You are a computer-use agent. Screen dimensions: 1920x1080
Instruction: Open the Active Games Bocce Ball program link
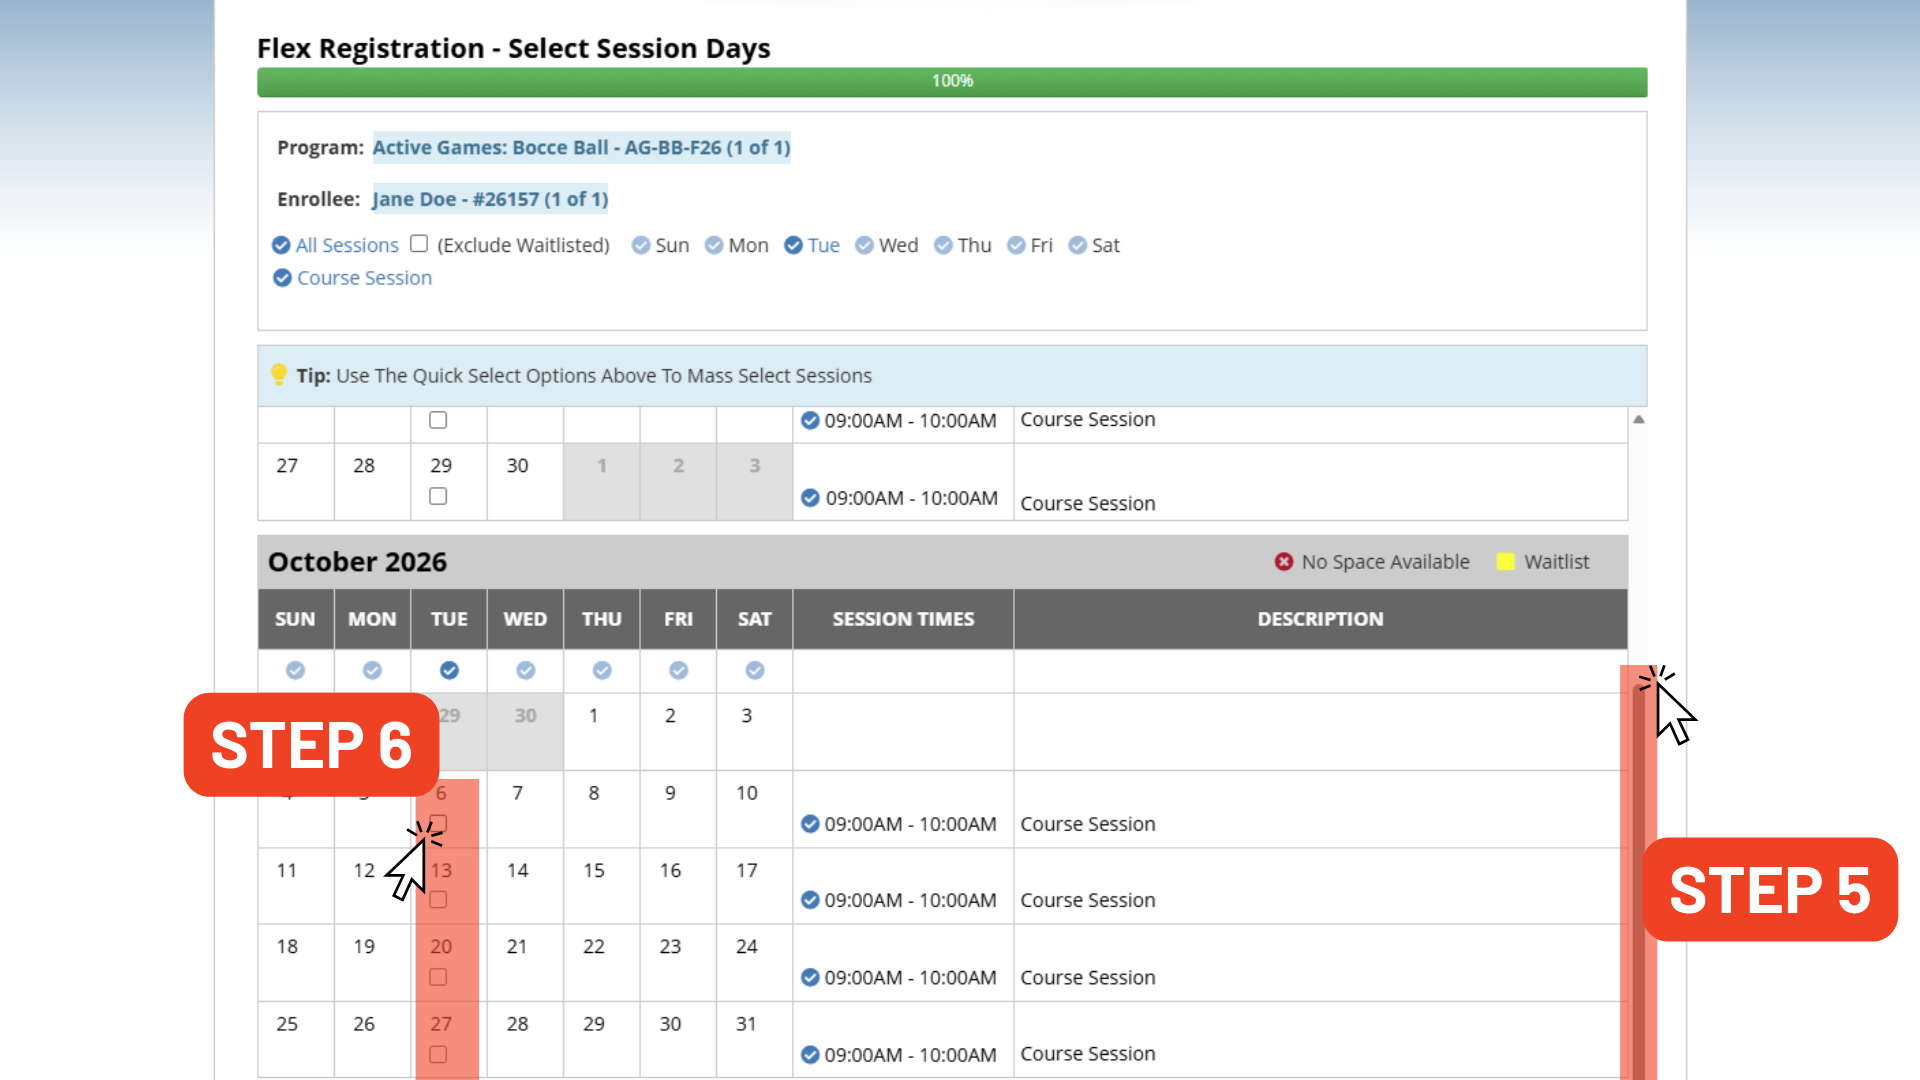(581, 147)
